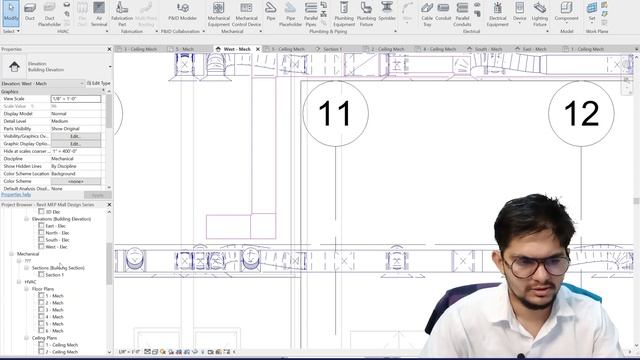
Task: Open the view scale selector in status bar
Action: (129, 352)
